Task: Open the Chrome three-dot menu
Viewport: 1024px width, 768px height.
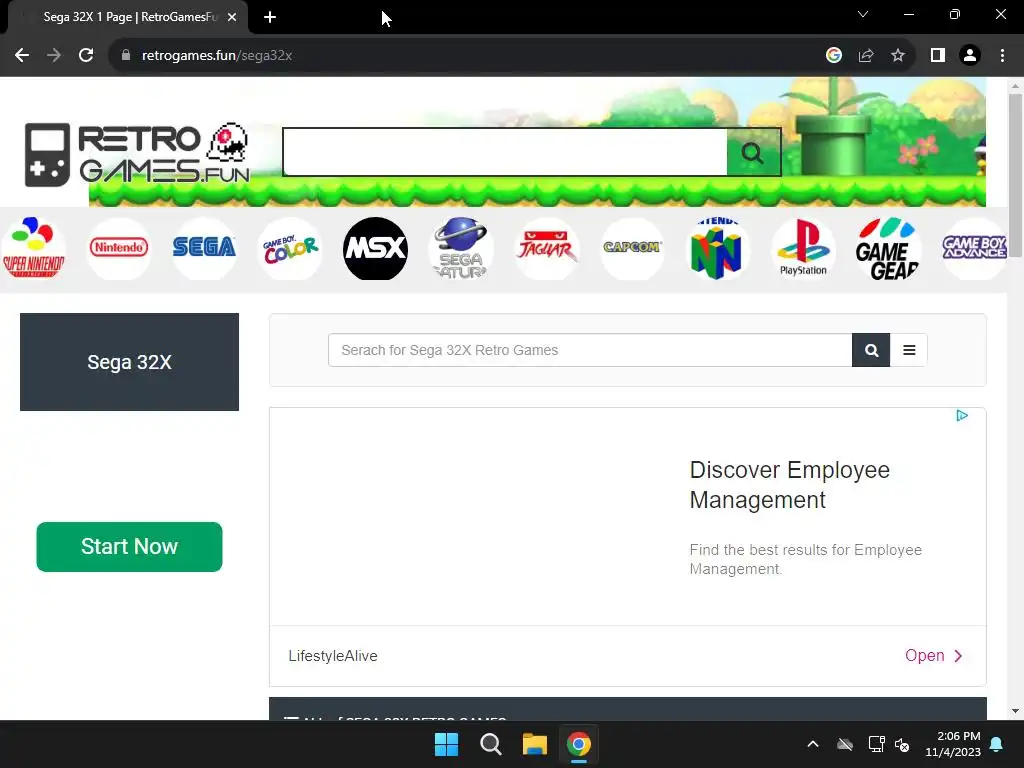Action: pyautogui.click(x=1002, y=56)
